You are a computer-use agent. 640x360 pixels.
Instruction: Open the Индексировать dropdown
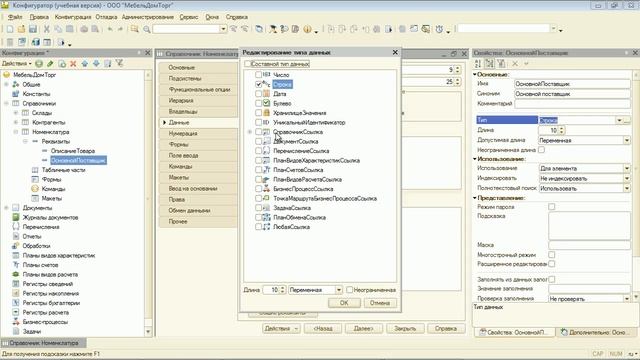pos(627,178)
